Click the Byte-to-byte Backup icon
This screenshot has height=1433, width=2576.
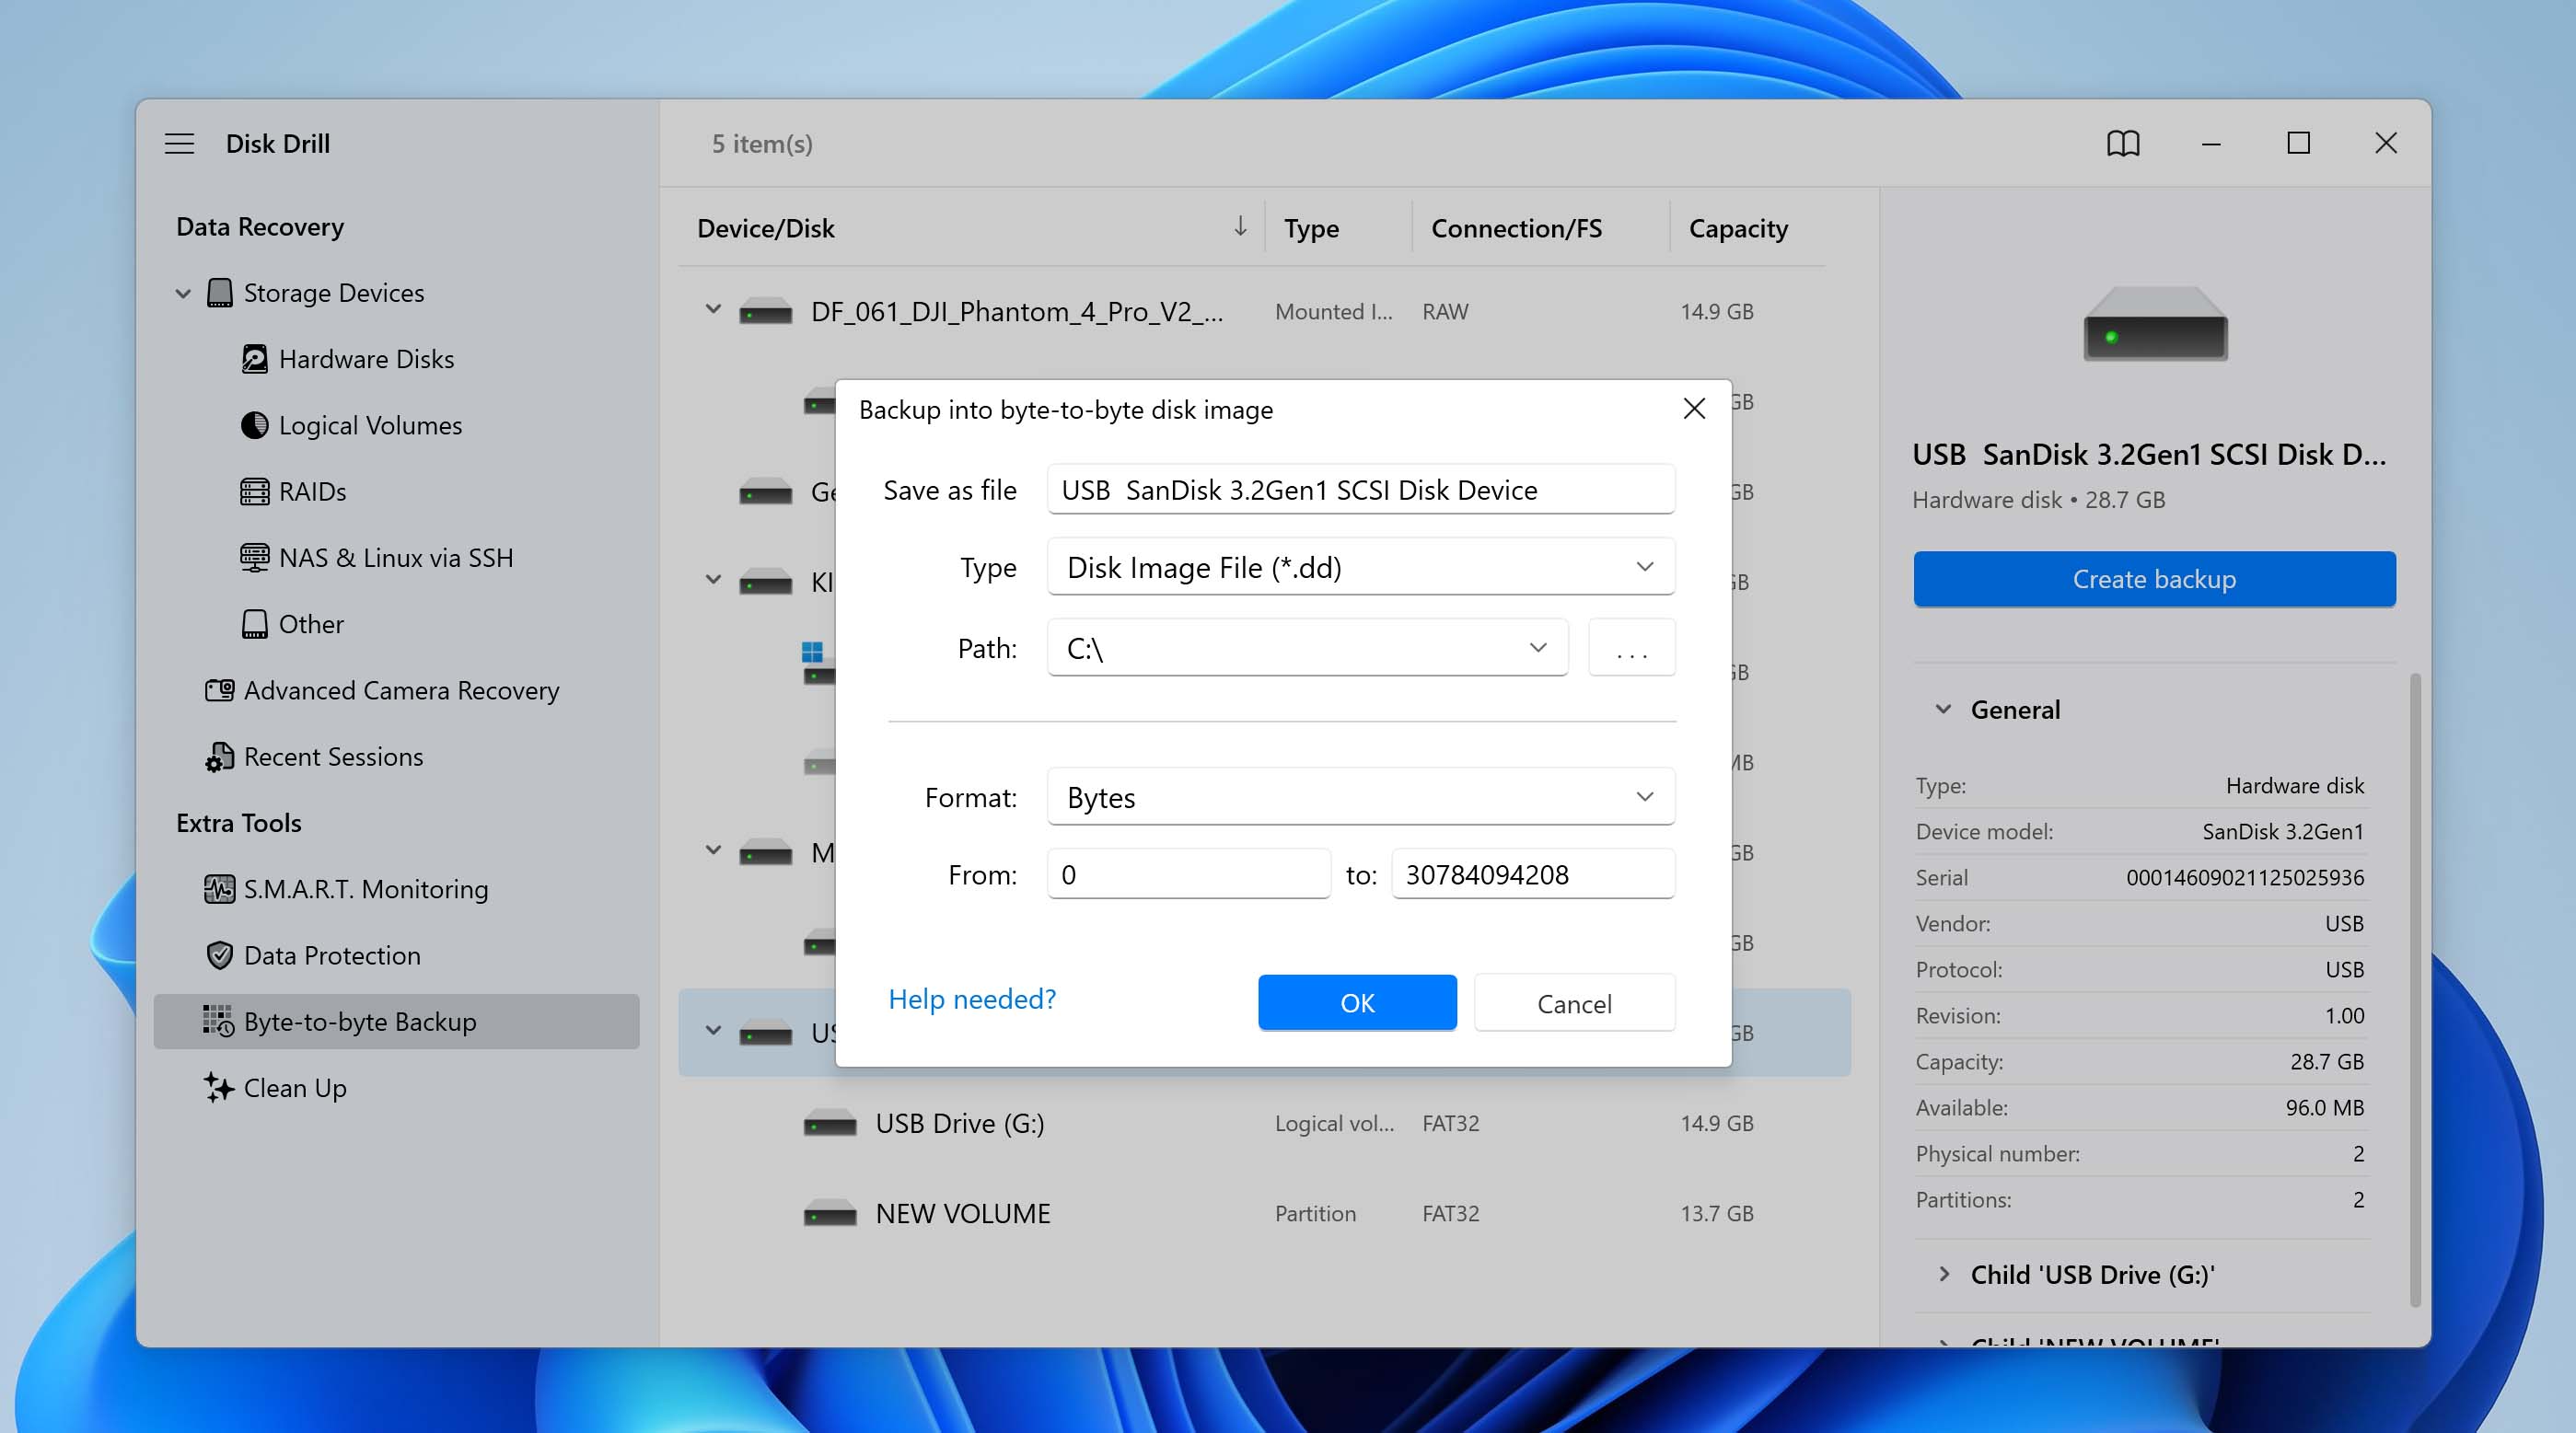pos(218,1021)
